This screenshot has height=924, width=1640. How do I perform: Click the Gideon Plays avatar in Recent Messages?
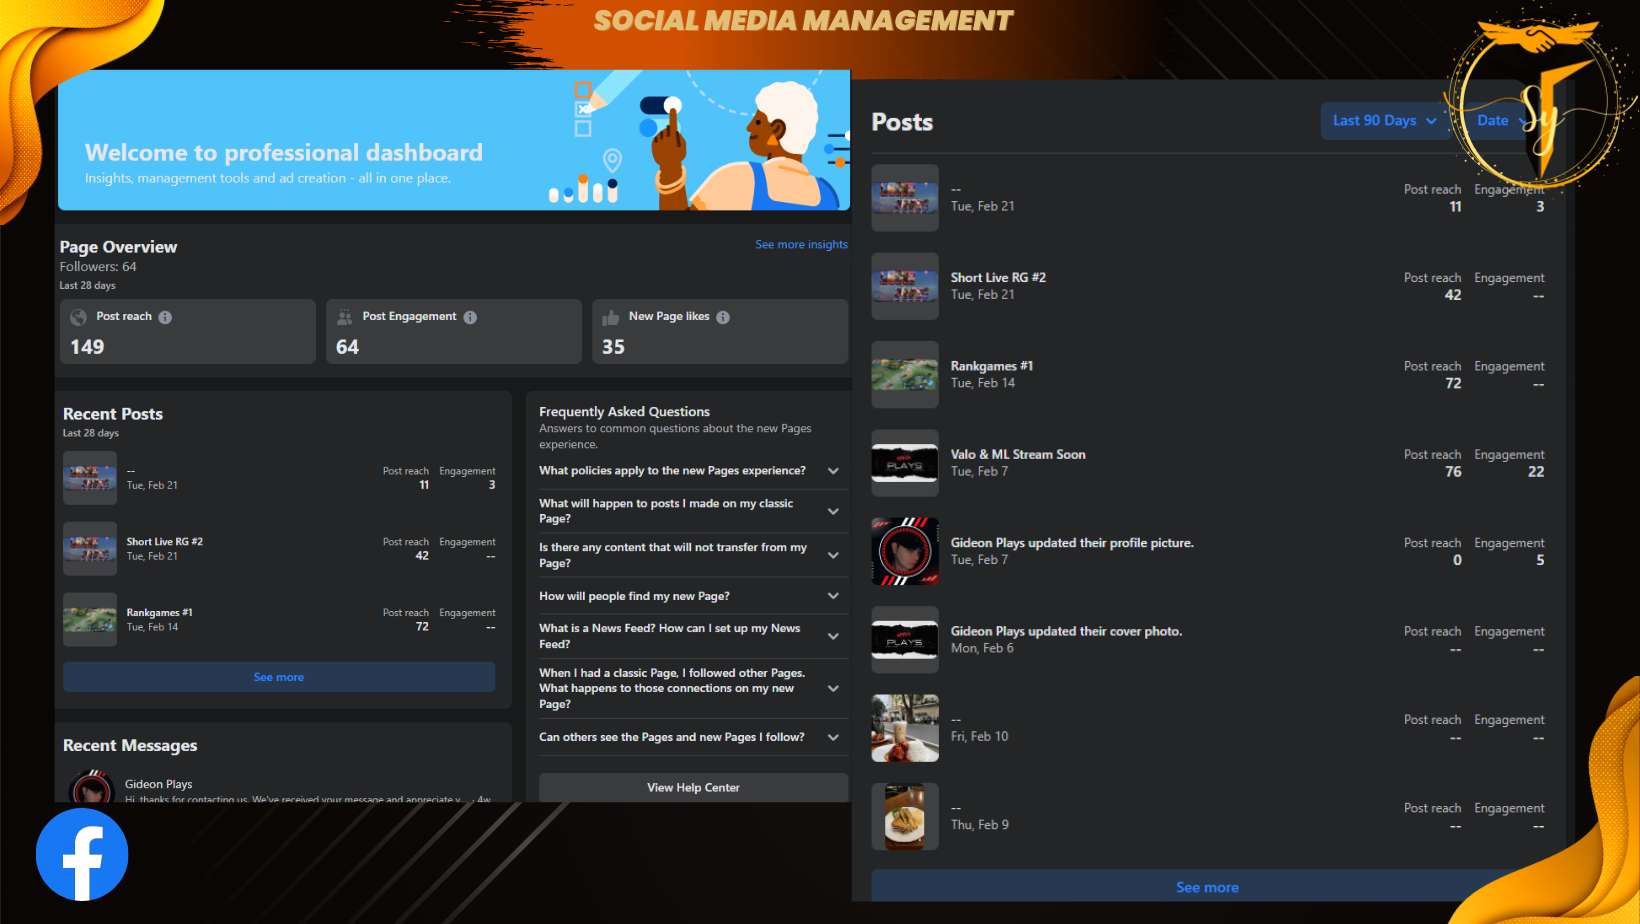click(91, 787)
